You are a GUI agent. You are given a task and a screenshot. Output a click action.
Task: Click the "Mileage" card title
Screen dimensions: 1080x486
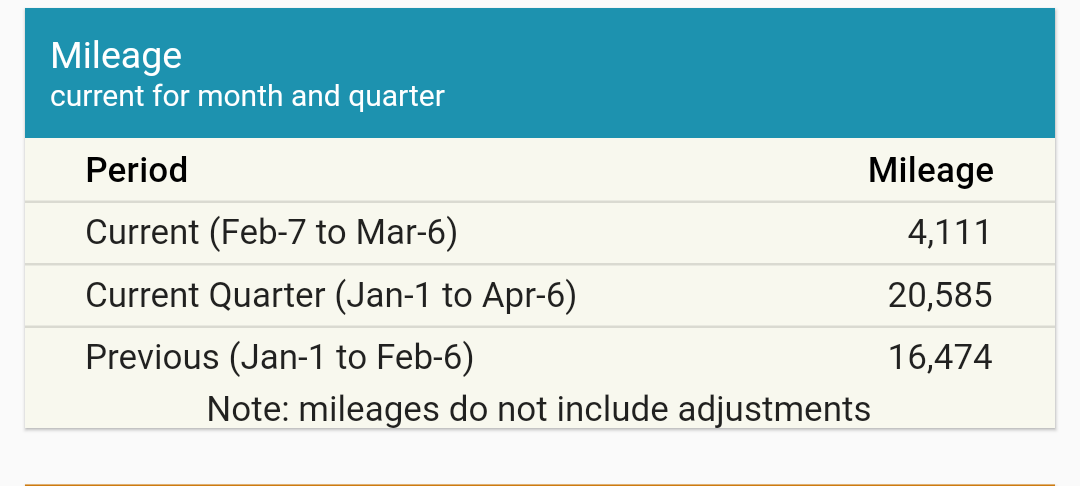click(116, 55)
